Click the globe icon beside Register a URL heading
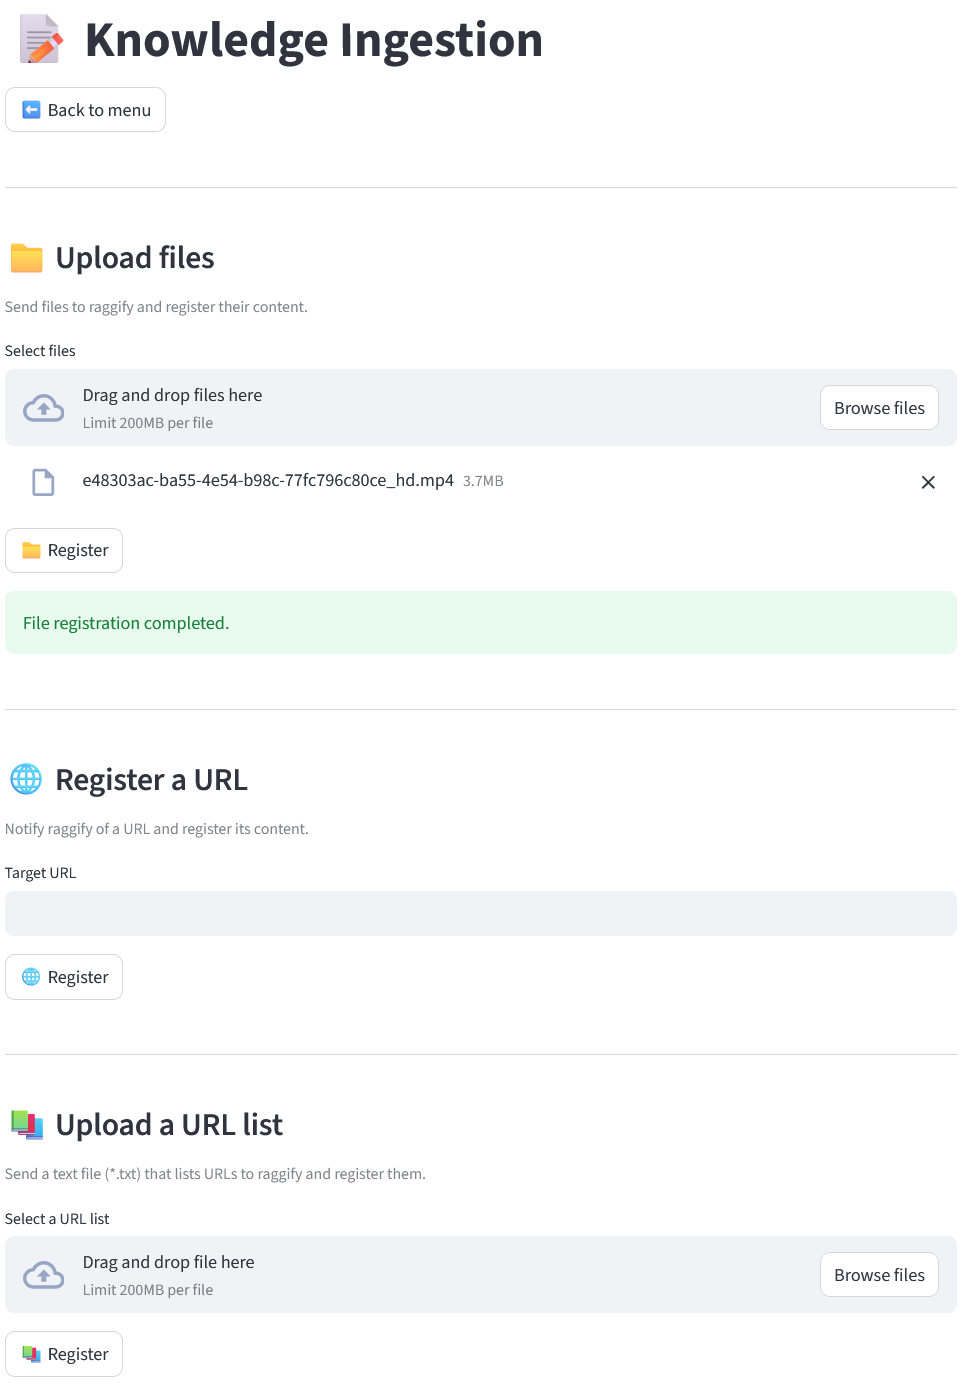 26,779
